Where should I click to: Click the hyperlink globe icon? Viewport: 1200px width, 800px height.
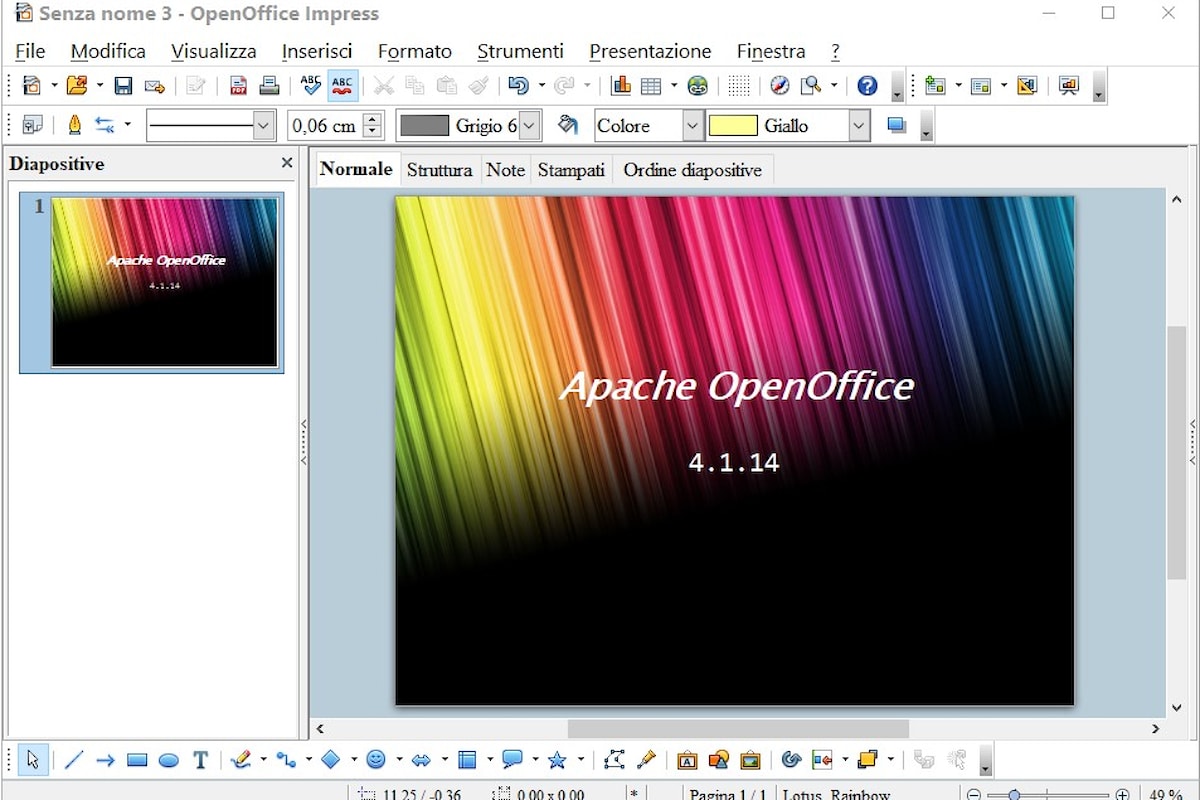click(698, 86)
